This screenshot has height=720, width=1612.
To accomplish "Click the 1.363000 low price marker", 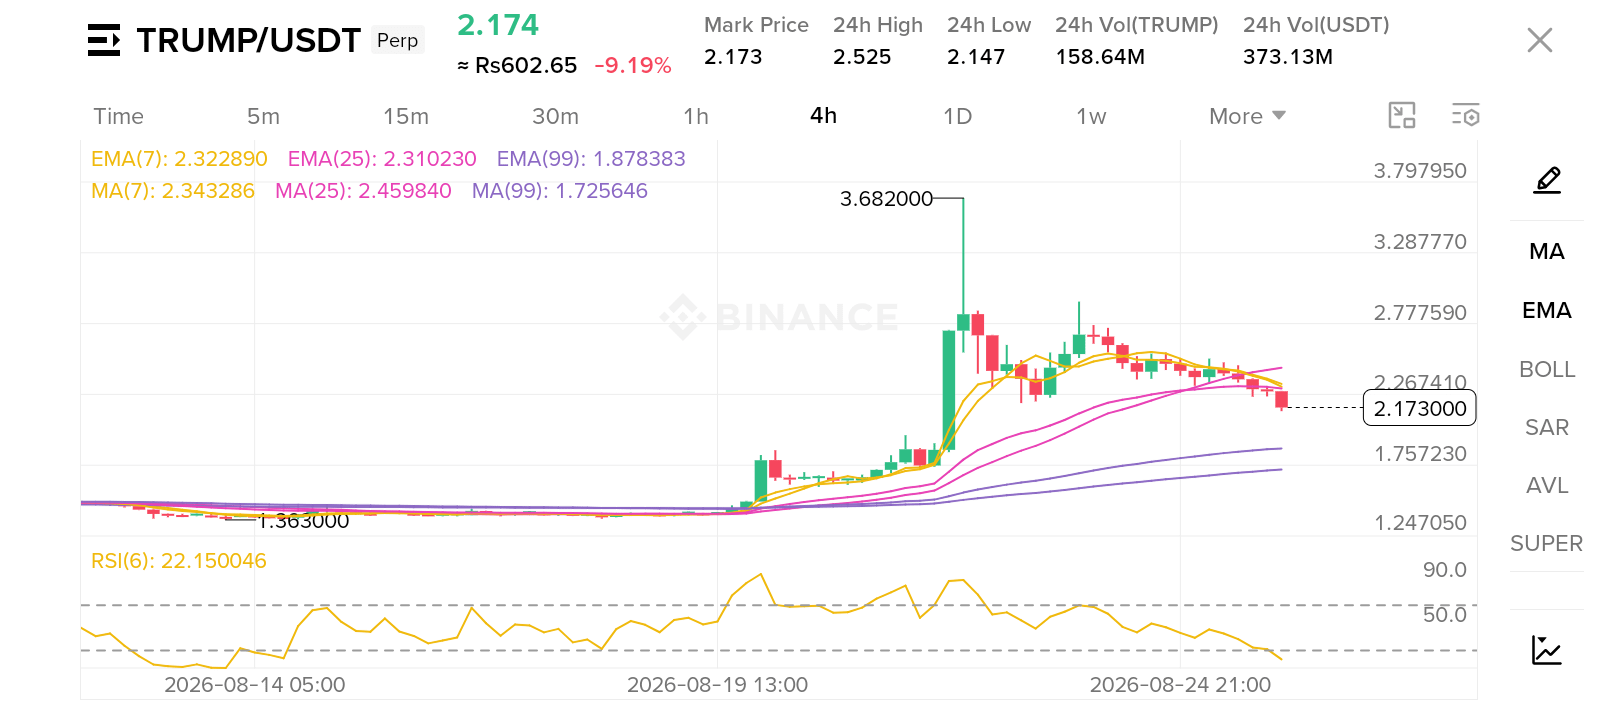I will coord(304,521).
